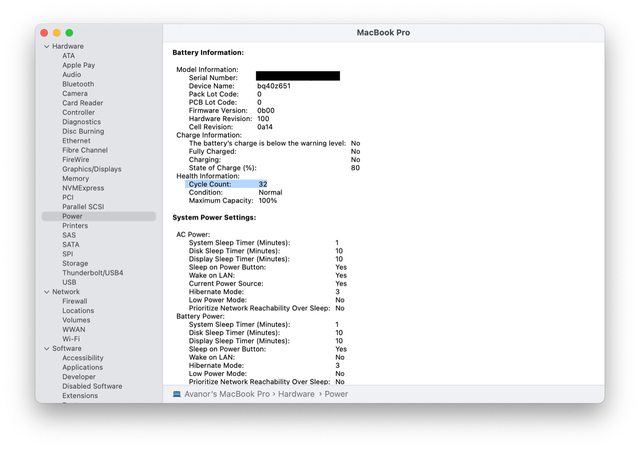
Task: Open WWAN network info
Action: (74, 330)
